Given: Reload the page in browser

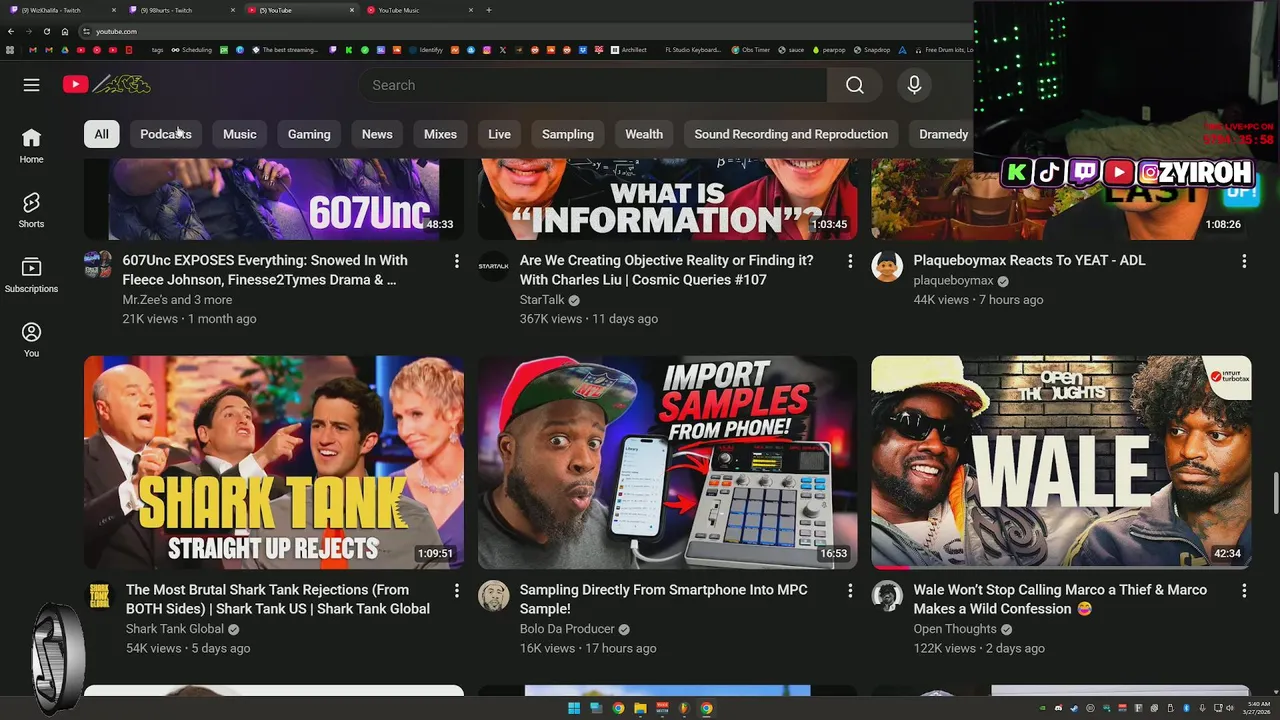Looking at the screenshot, I should click(46, 31).
